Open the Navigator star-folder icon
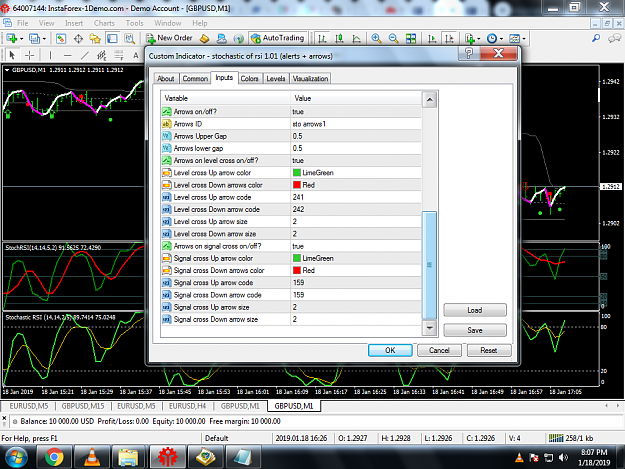The width and height of the screenshot is (625, 469). click(x=95, y=39)
